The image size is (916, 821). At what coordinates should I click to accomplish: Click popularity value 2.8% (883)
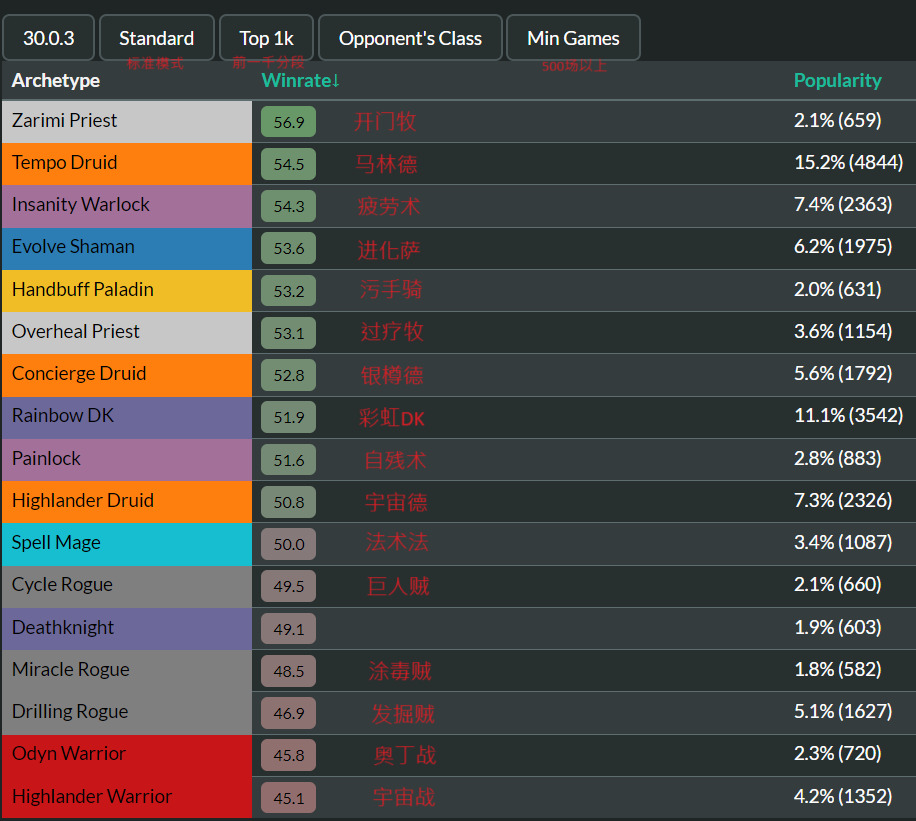pos(837,458)
